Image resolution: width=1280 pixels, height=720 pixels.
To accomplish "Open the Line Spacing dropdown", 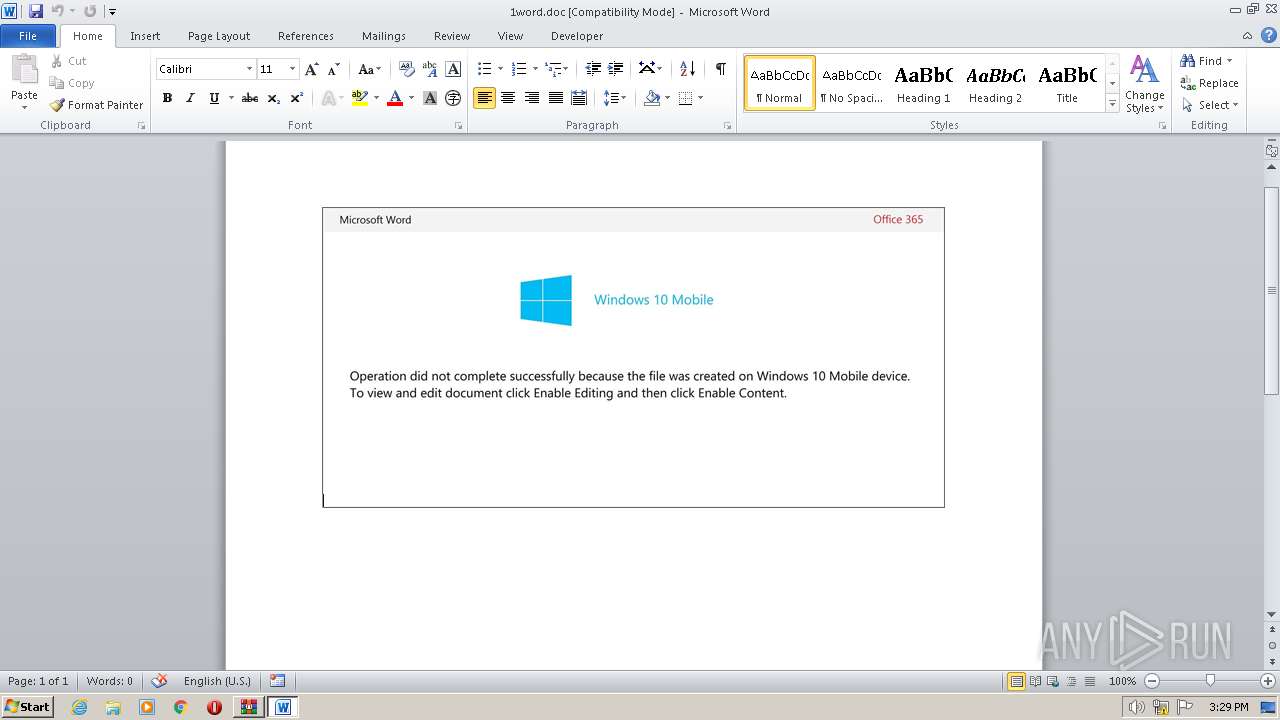I will [x=614, y=98].
